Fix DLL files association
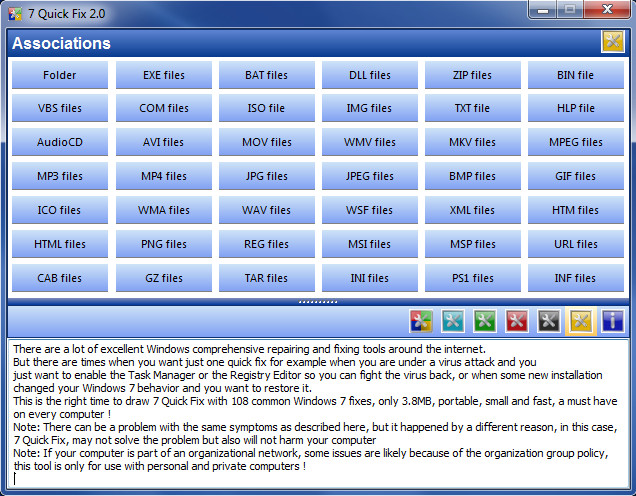 370,75
